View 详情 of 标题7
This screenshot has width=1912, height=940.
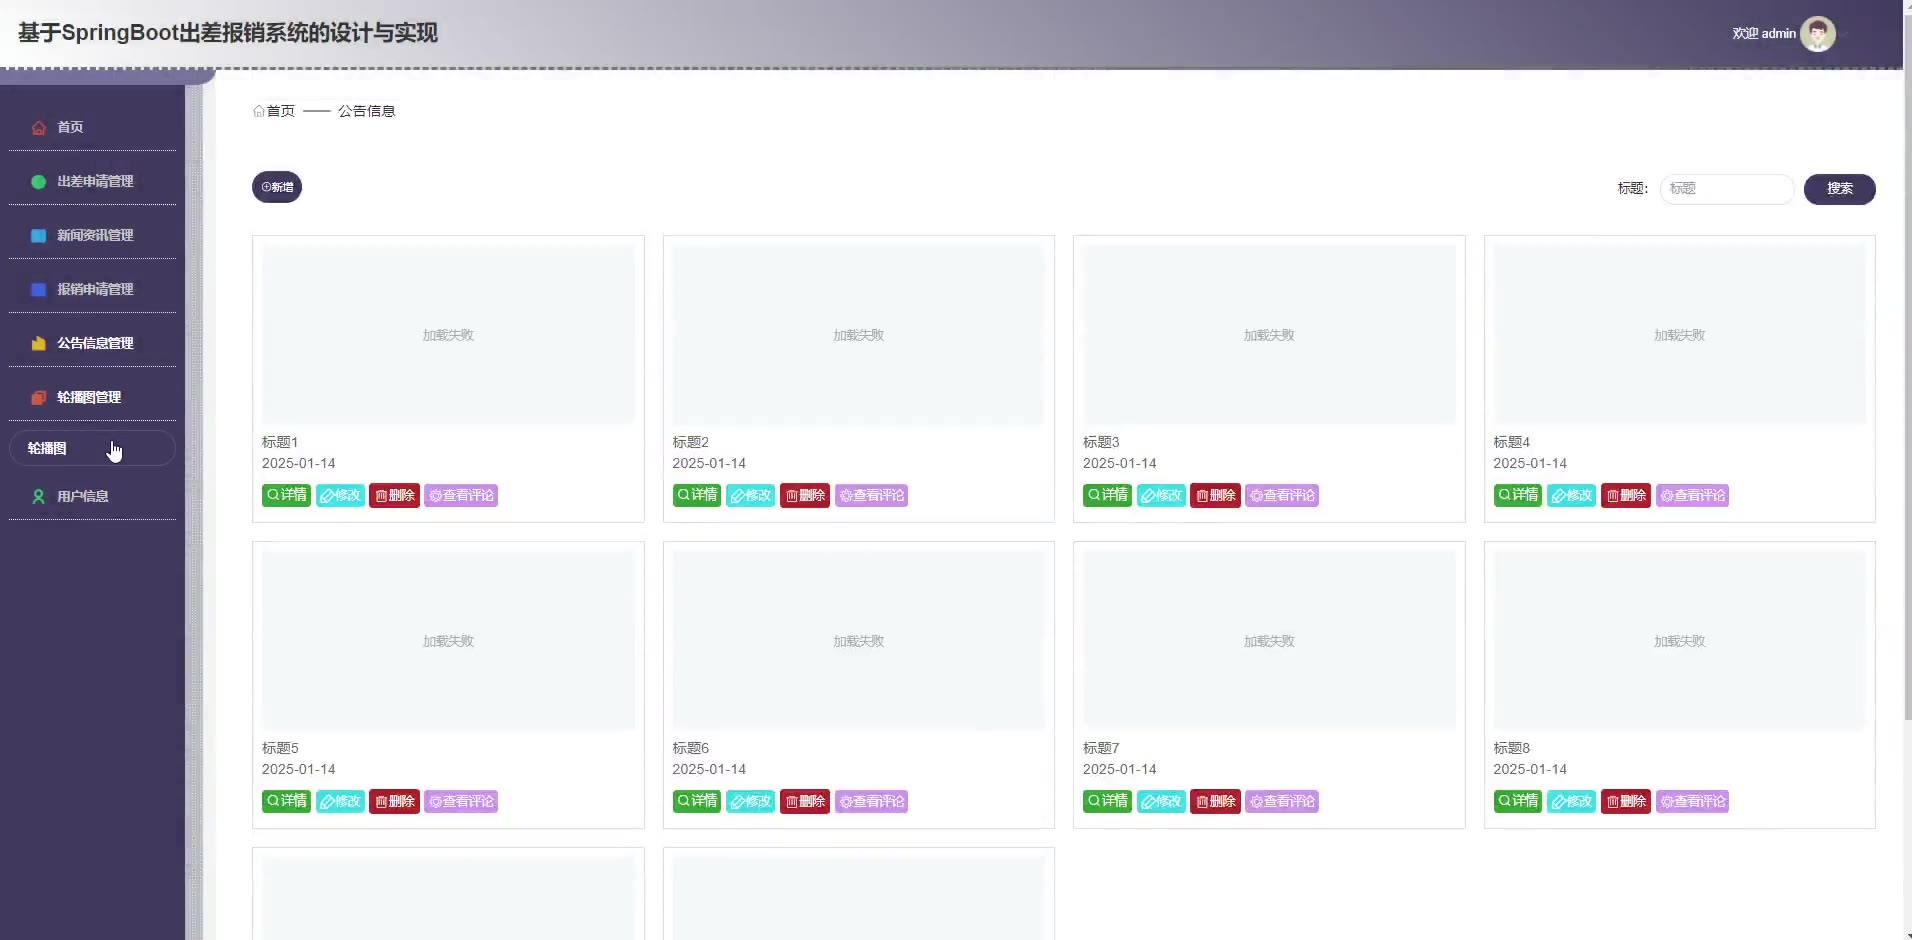click(1107, 801)
